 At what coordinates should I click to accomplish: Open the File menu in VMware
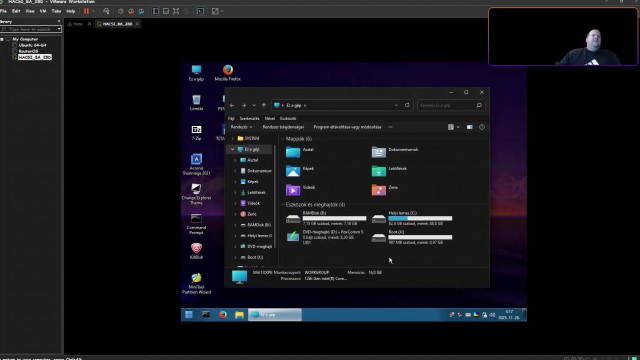pyautogui.click(x=4, y=11)
